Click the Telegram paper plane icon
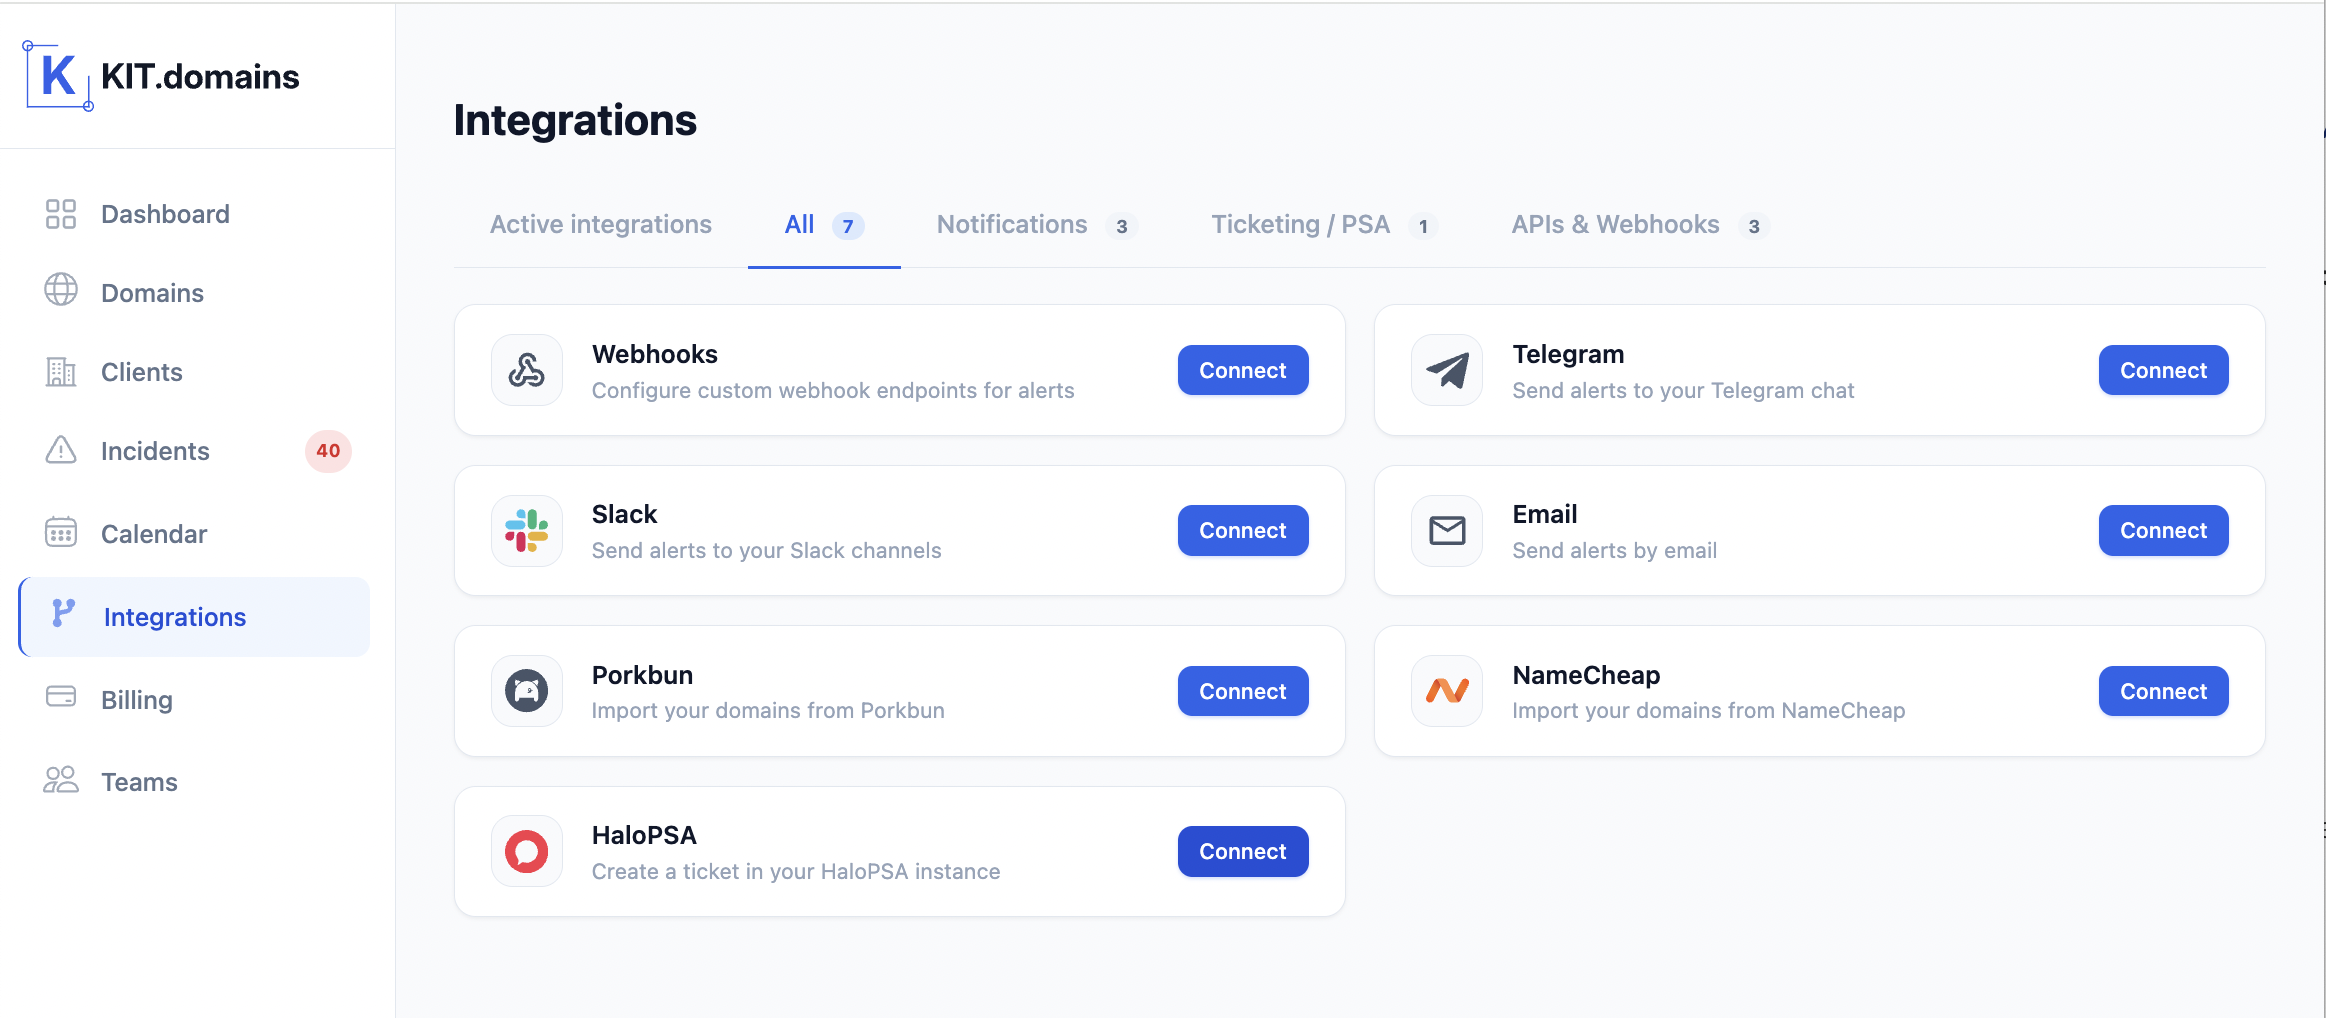 tap(1447, 370)
